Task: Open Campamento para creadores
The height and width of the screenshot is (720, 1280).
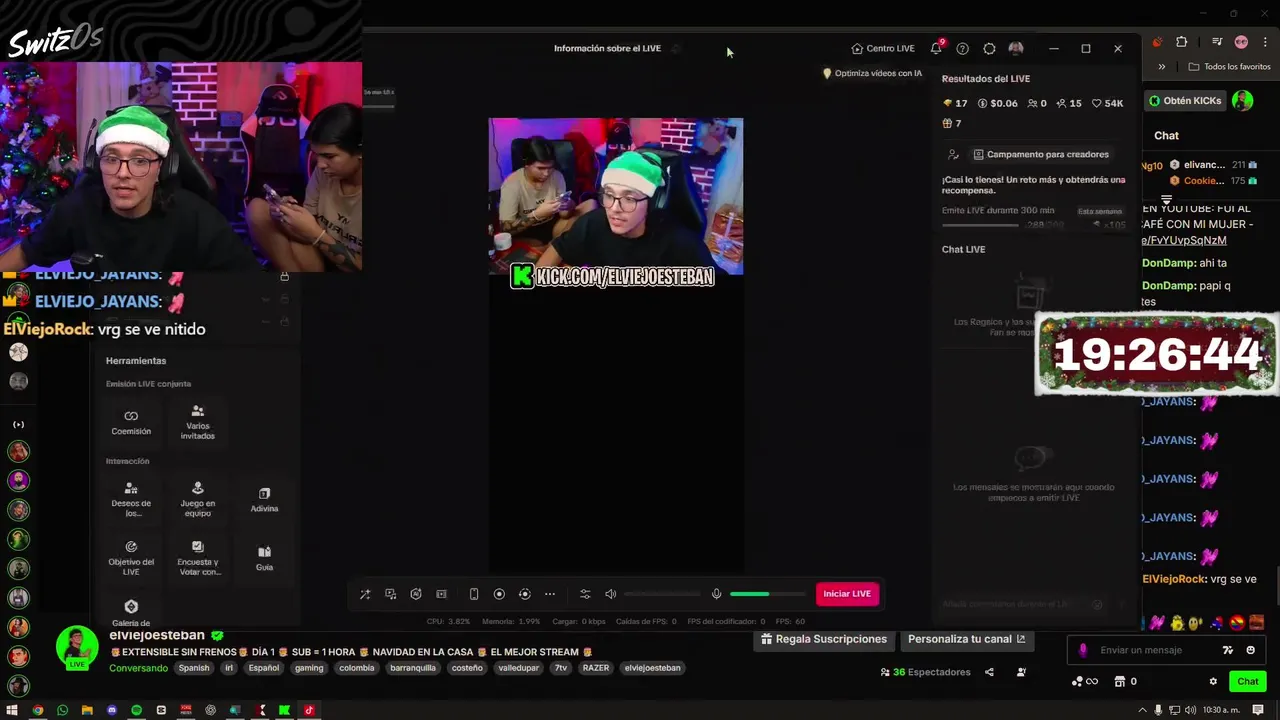Action: click(x=1040, y=154)
